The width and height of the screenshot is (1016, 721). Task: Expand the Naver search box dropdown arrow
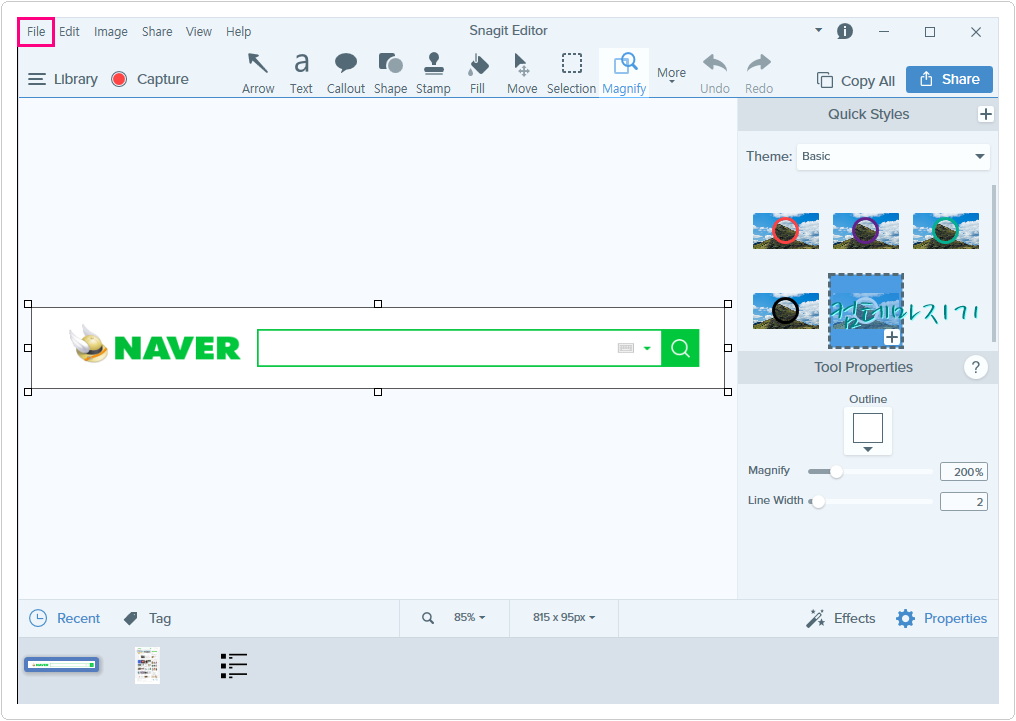pos(647,349)
